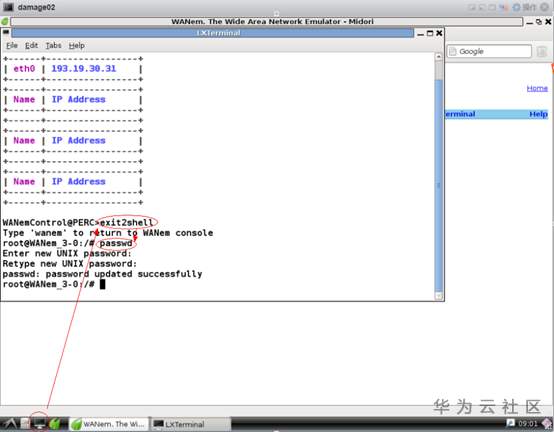Click the eth0 interface name in terminal
The image size is (554, 432).
click(x=24, y=69)
